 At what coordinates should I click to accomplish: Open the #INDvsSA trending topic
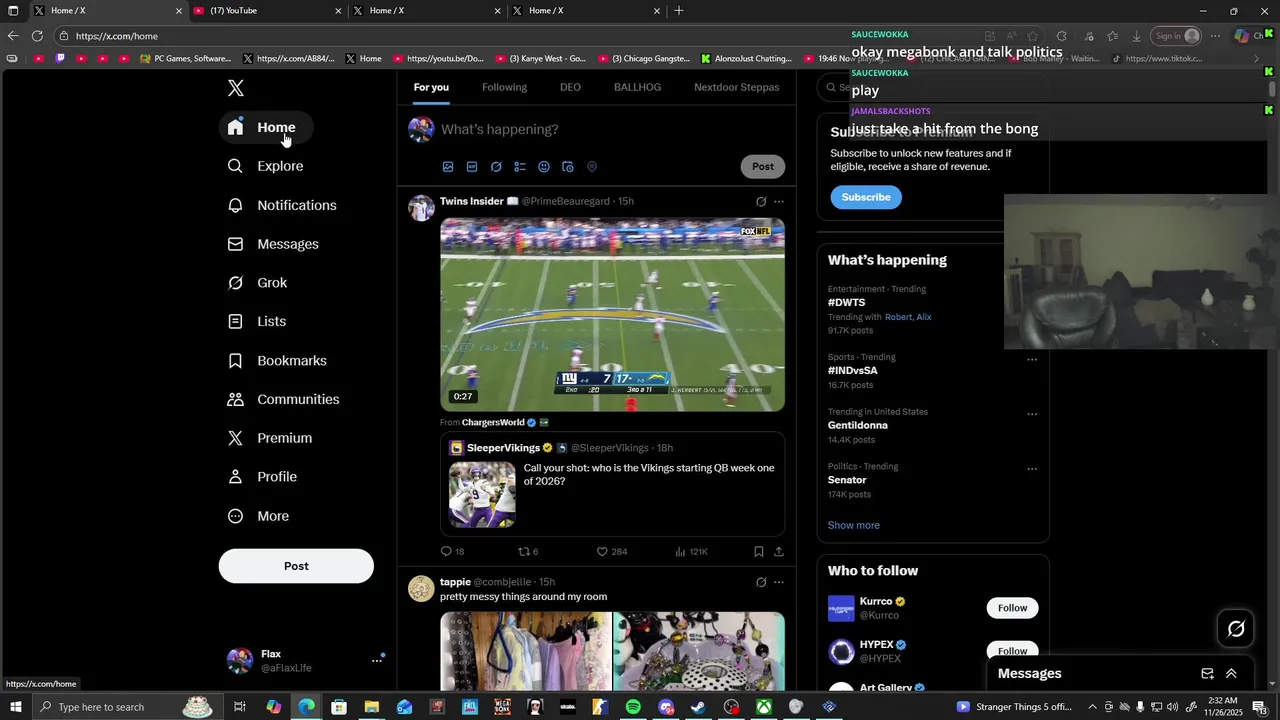(853, 370)
